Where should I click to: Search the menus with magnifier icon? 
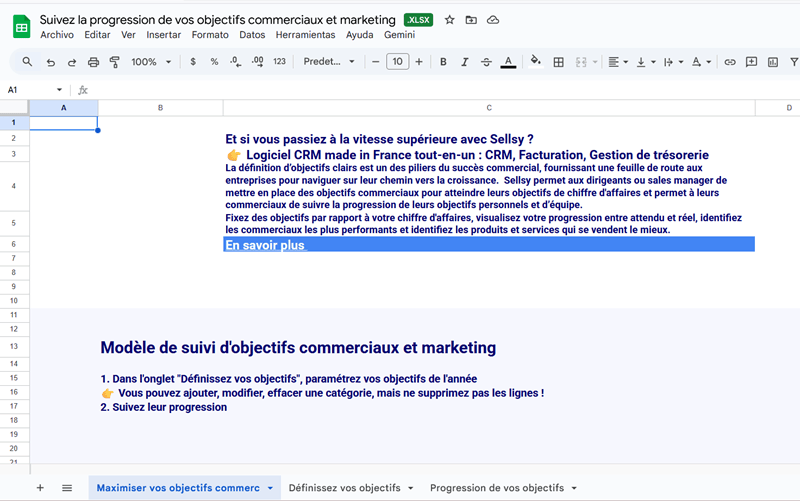[27, 62]
